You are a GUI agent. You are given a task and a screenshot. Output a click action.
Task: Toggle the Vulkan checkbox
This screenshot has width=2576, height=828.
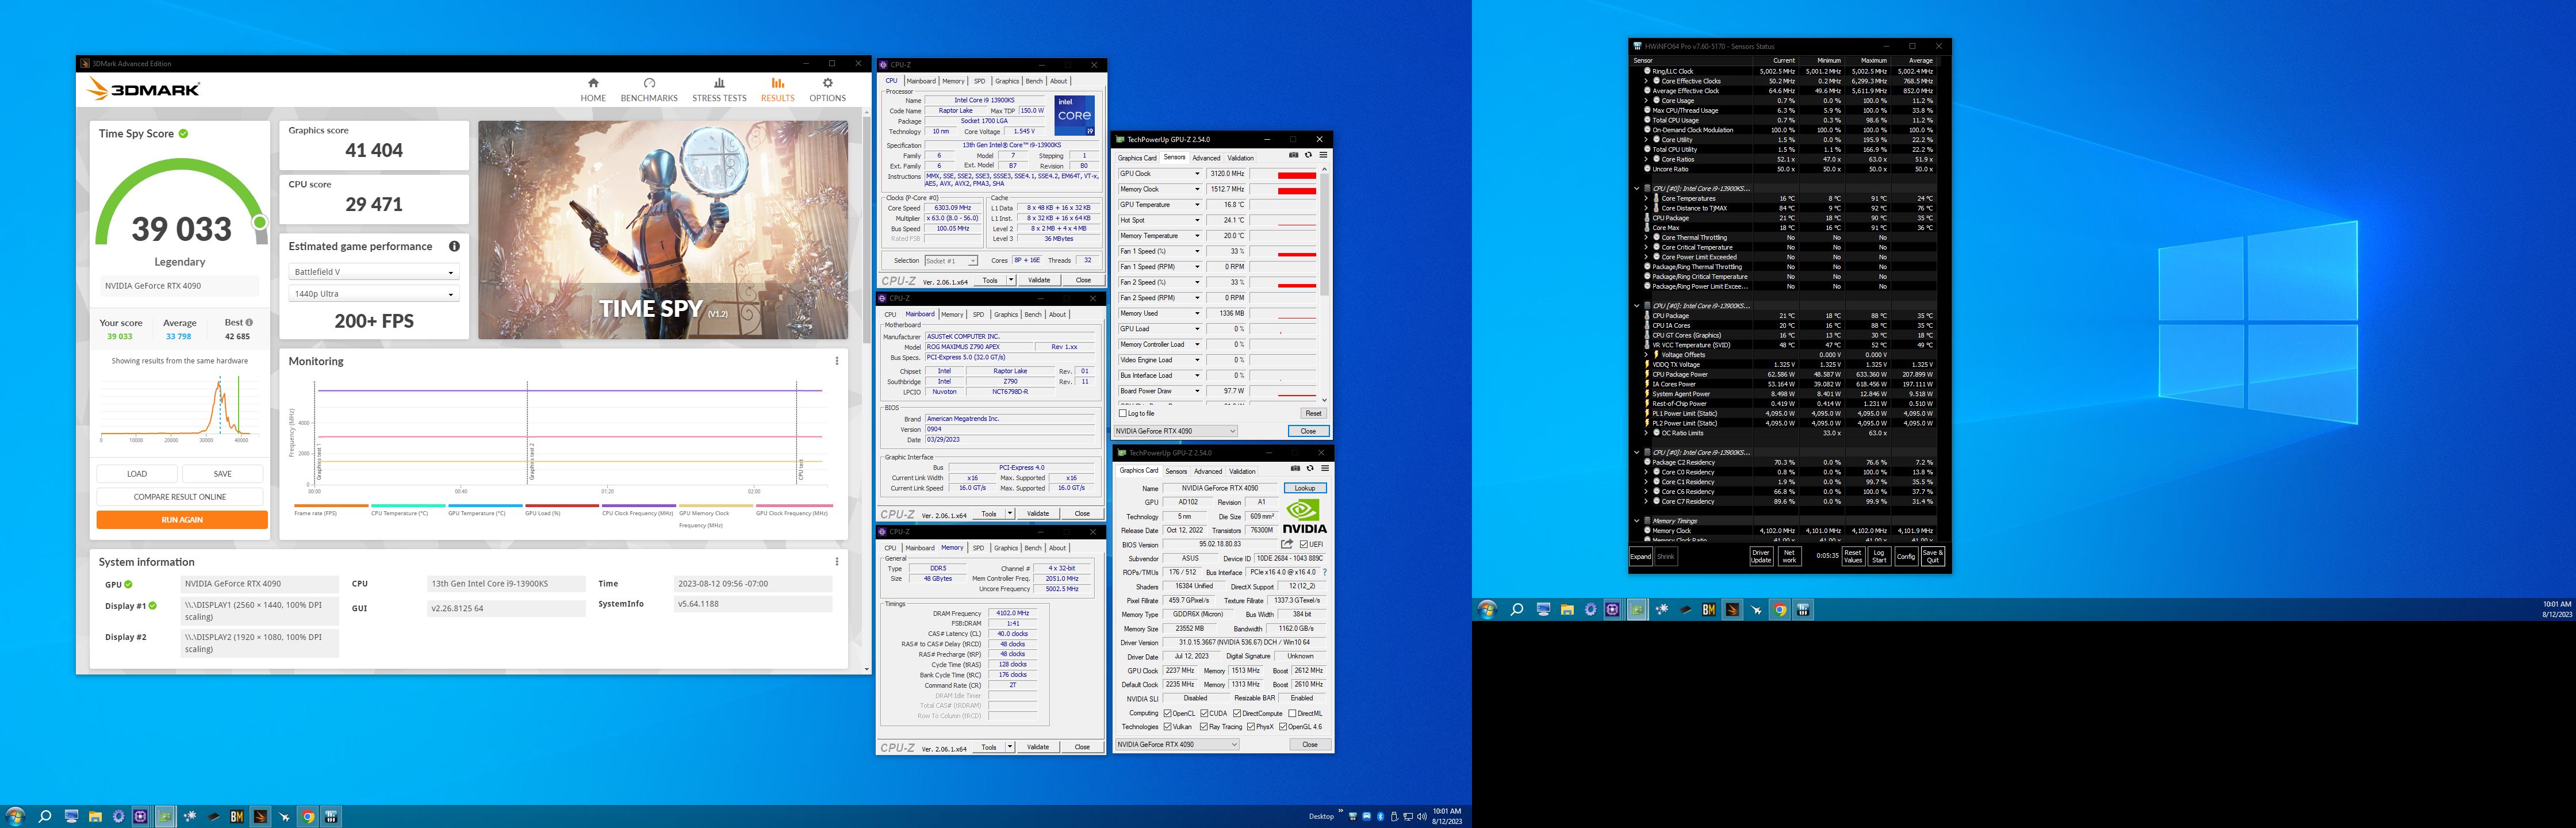coord(1168,727)
